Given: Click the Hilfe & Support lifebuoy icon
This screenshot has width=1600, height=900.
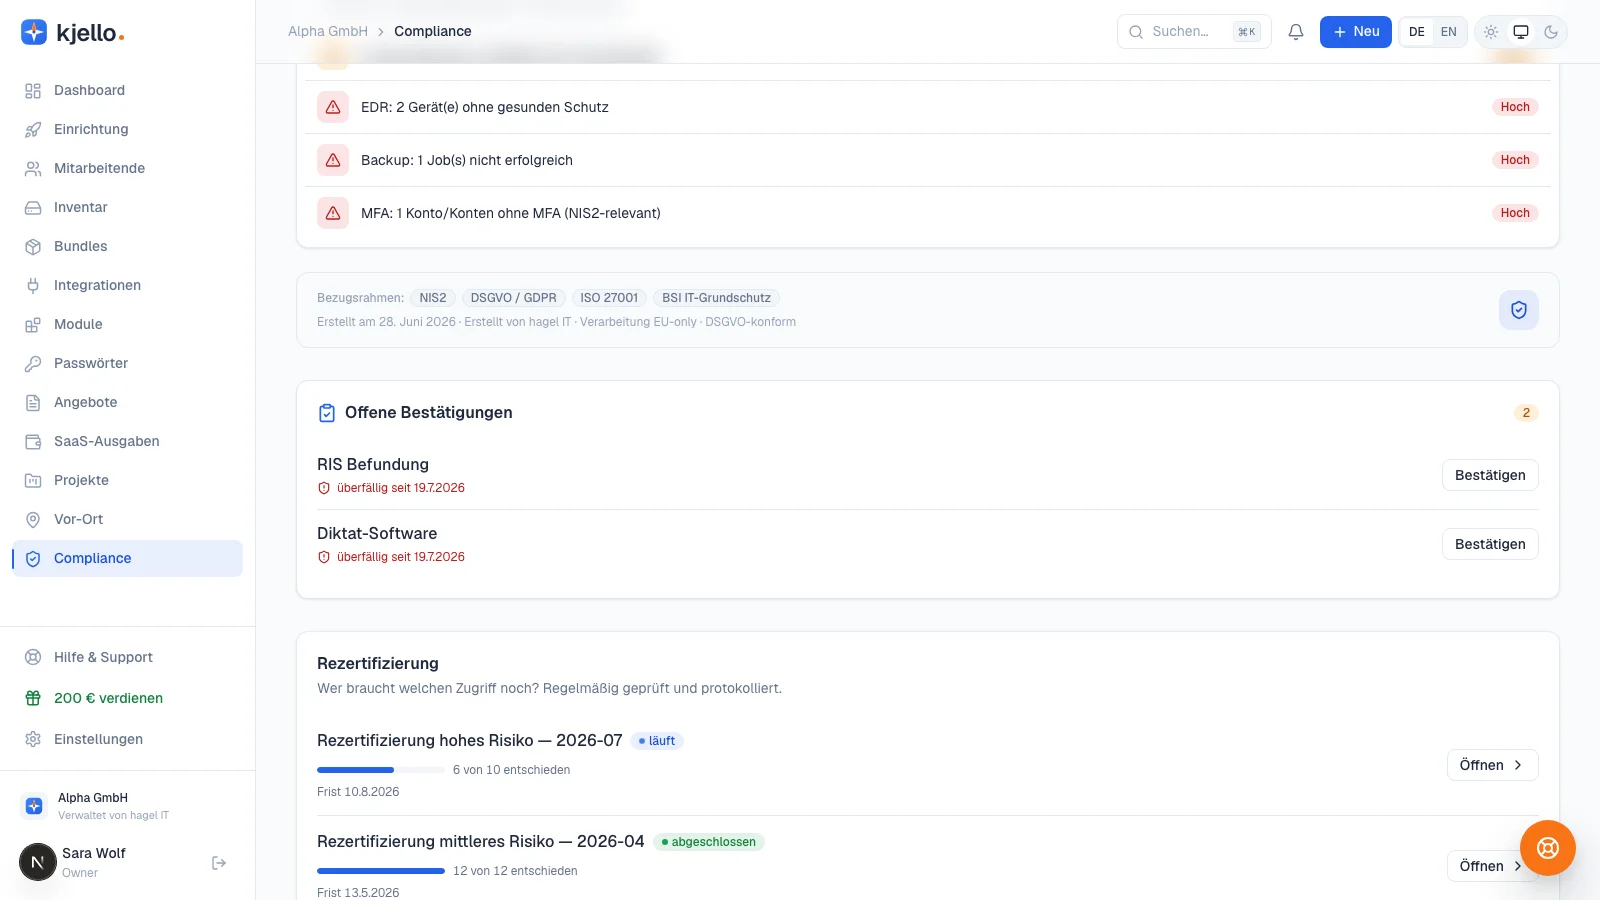Looking at the screenshot, I should pos(33,657).
